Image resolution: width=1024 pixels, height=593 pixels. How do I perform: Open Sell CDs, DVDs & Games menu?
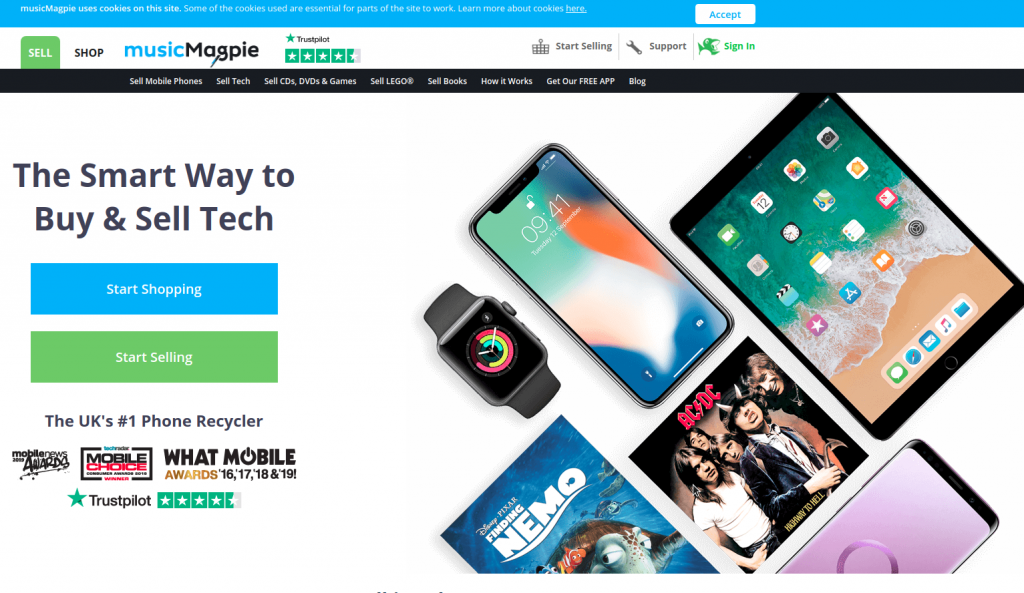(310, 81)
